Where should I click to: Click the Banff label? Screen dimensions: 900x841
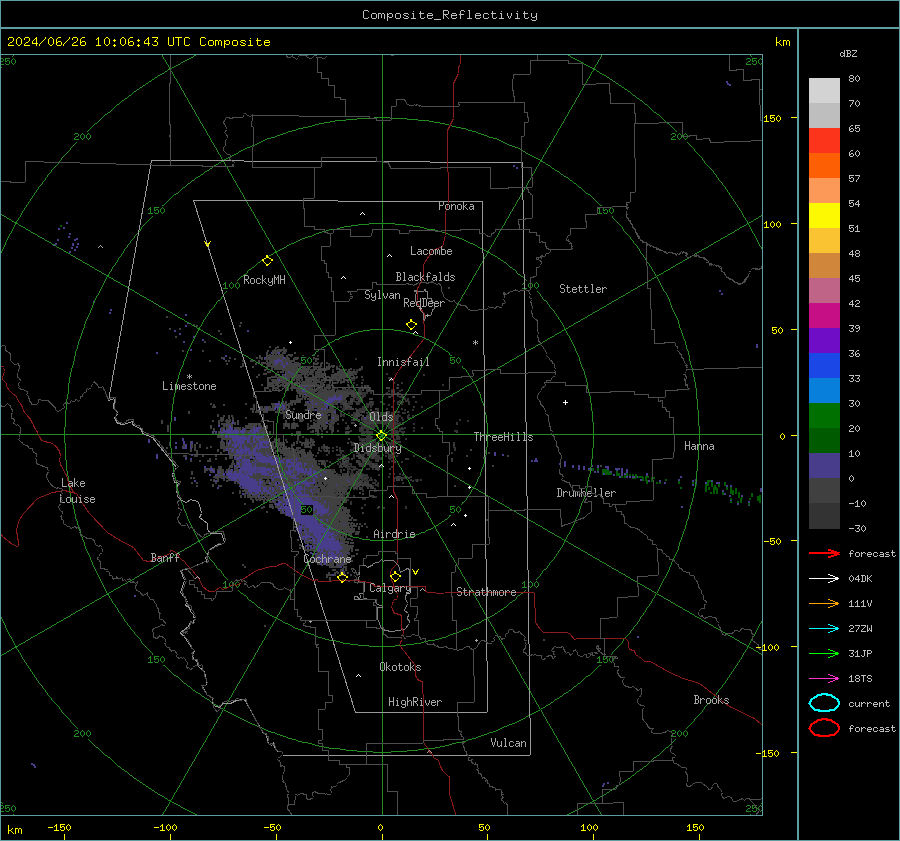coord(165,557)
